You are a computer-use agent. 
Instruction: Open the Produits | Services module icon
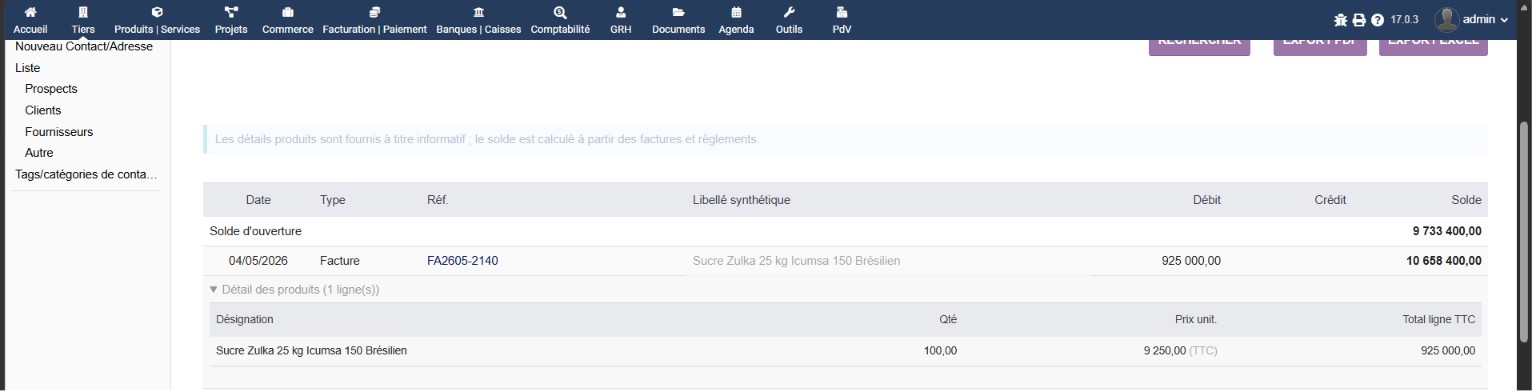pyautogui.click(x=157, y=12)
